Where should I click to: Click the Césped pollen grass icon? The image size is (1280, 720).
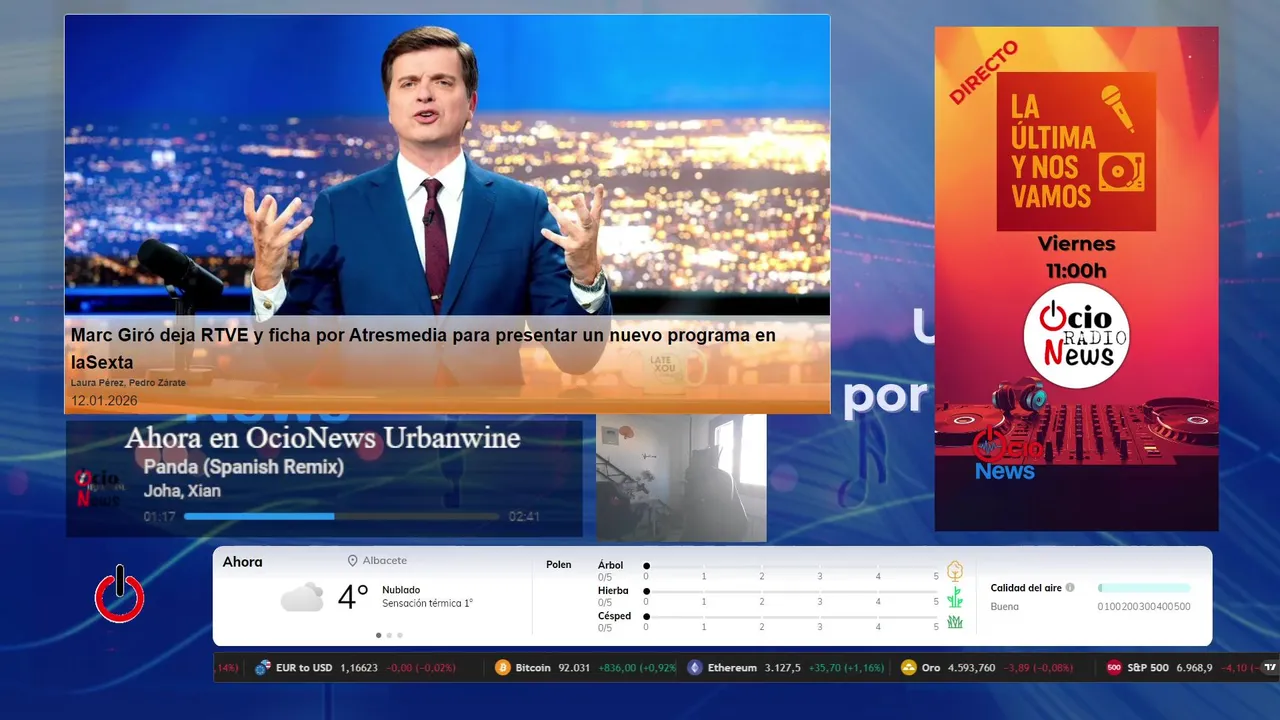(955, 622)
